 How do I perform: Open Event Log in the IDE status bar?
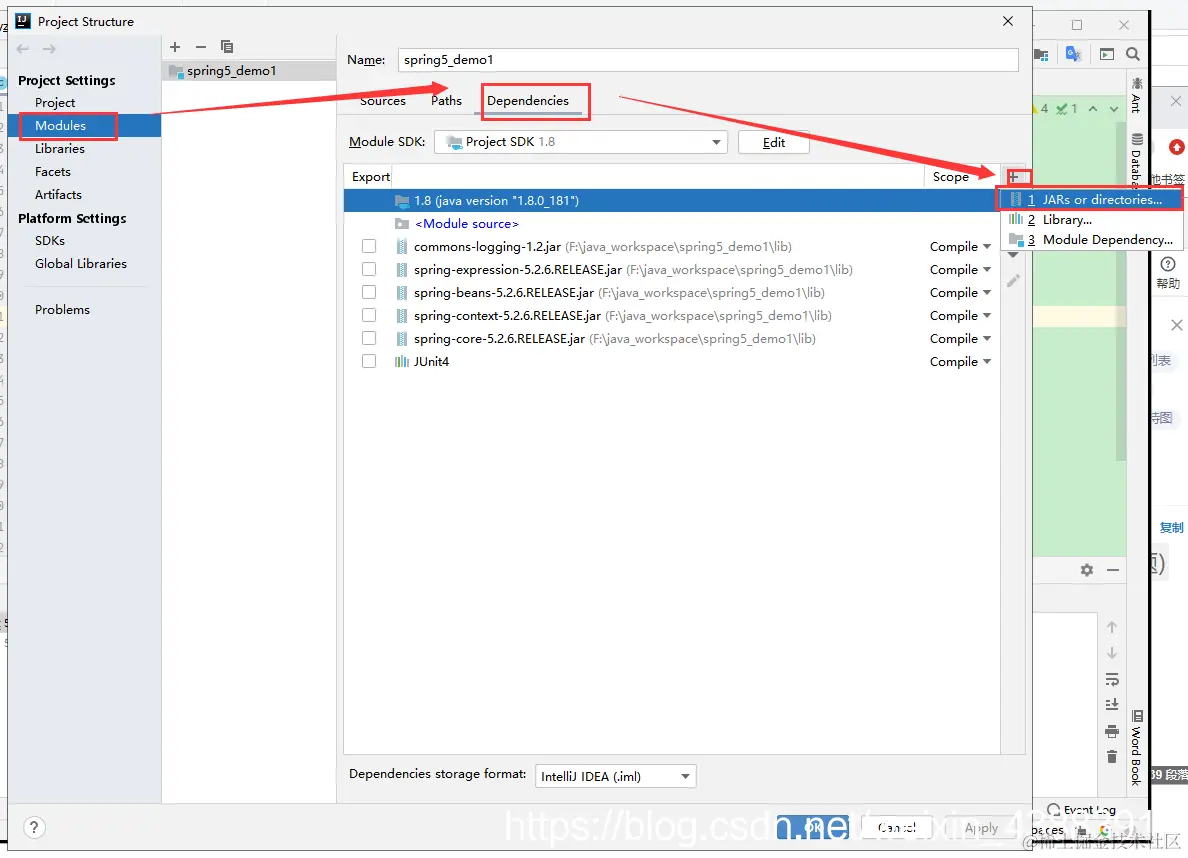click(1081, 809)
